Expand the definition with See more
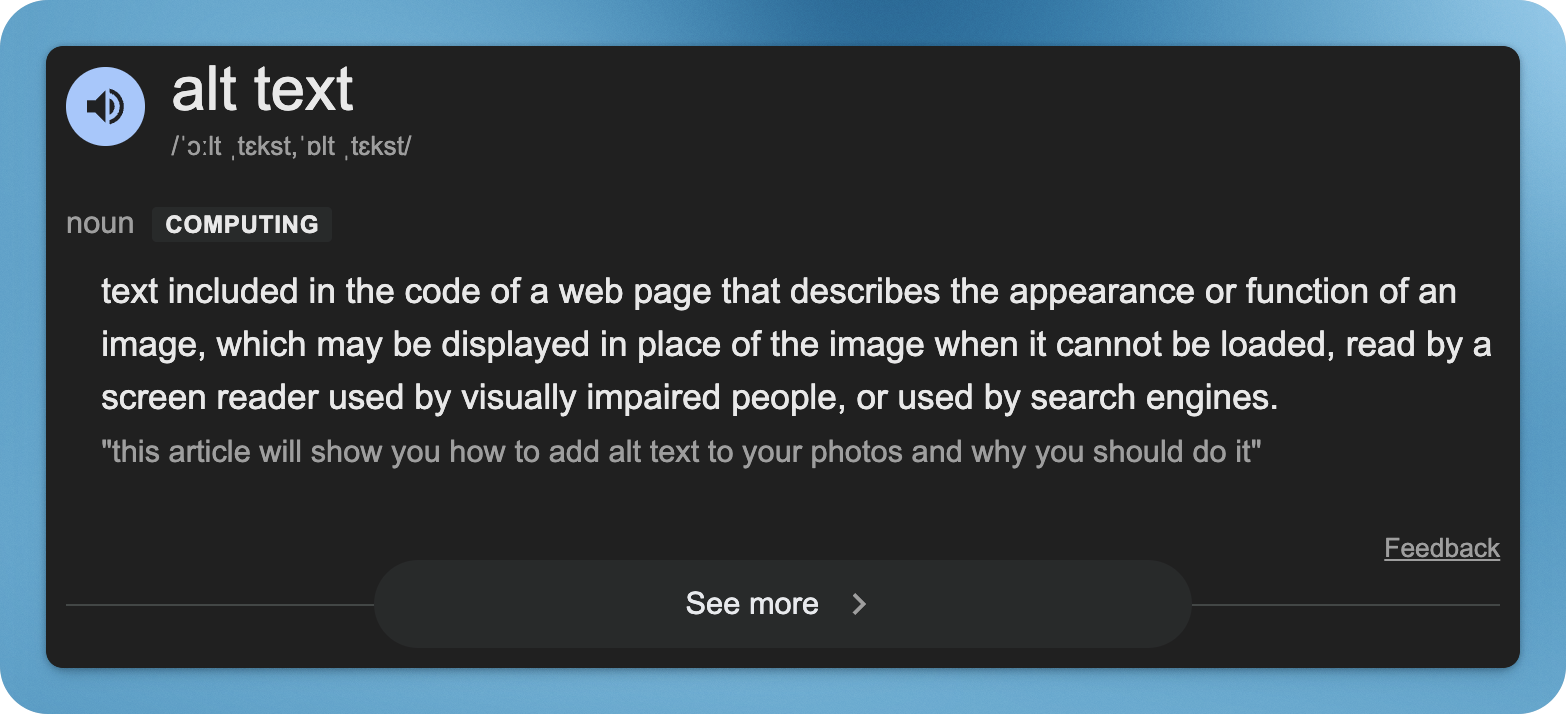The image size is (1566, 714). pos(752,604)
